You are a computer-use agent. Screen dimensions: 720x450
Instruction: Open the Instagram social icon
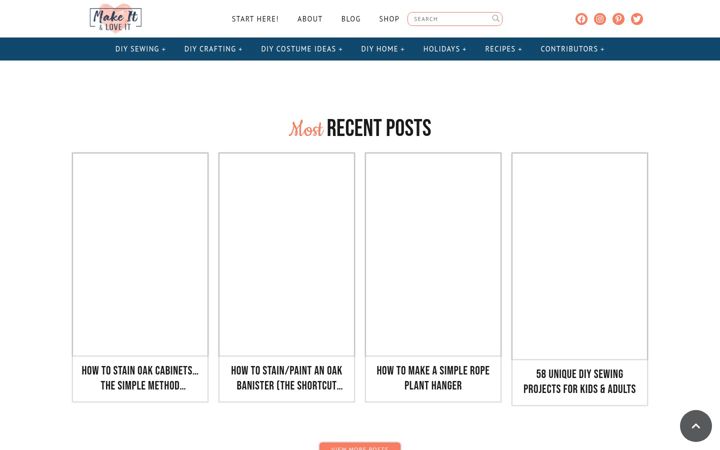[x=600, y=19]
